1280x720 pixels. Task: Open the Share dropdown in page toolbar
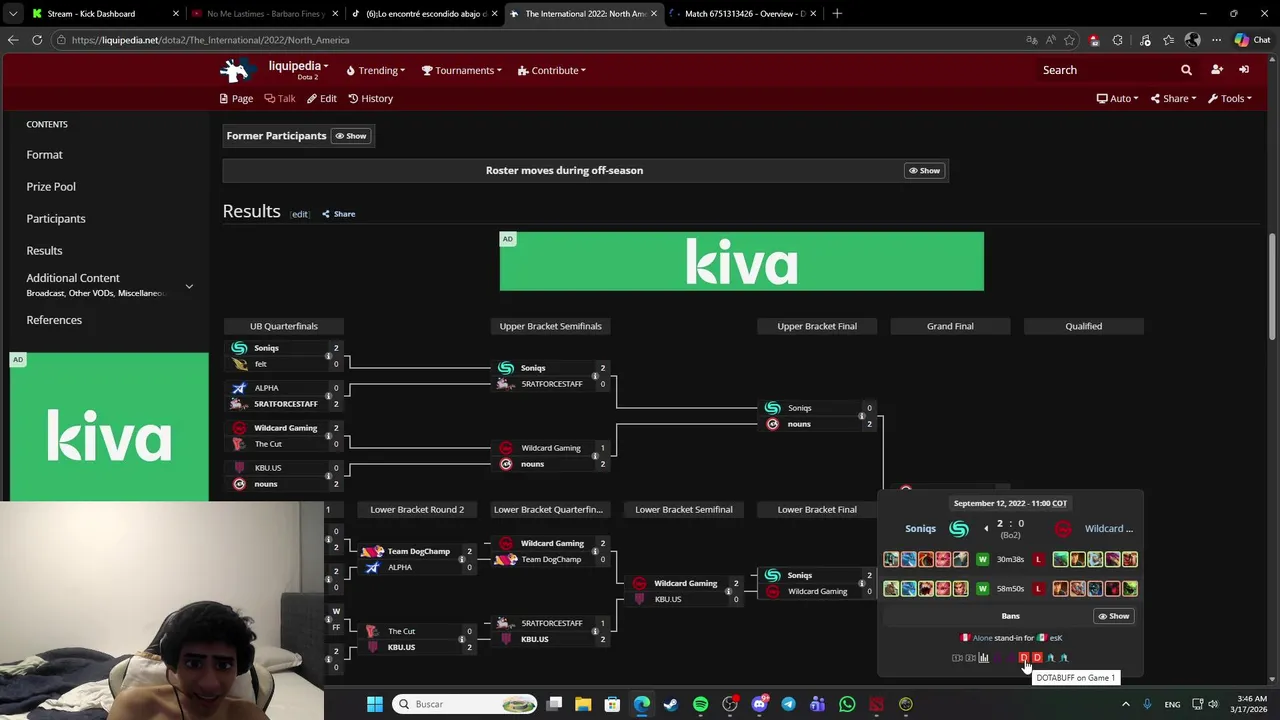pos(1172,98)
